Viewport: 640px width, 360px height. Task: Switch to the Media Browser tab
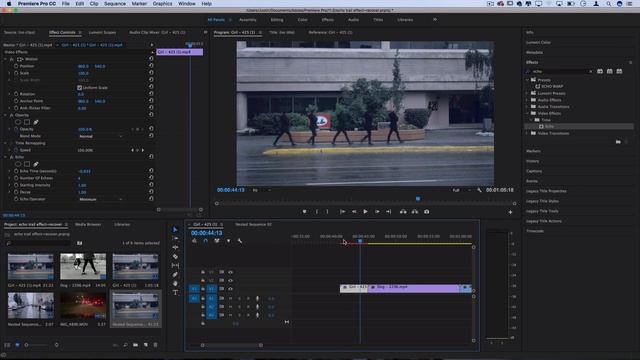(x=88, y=224)
